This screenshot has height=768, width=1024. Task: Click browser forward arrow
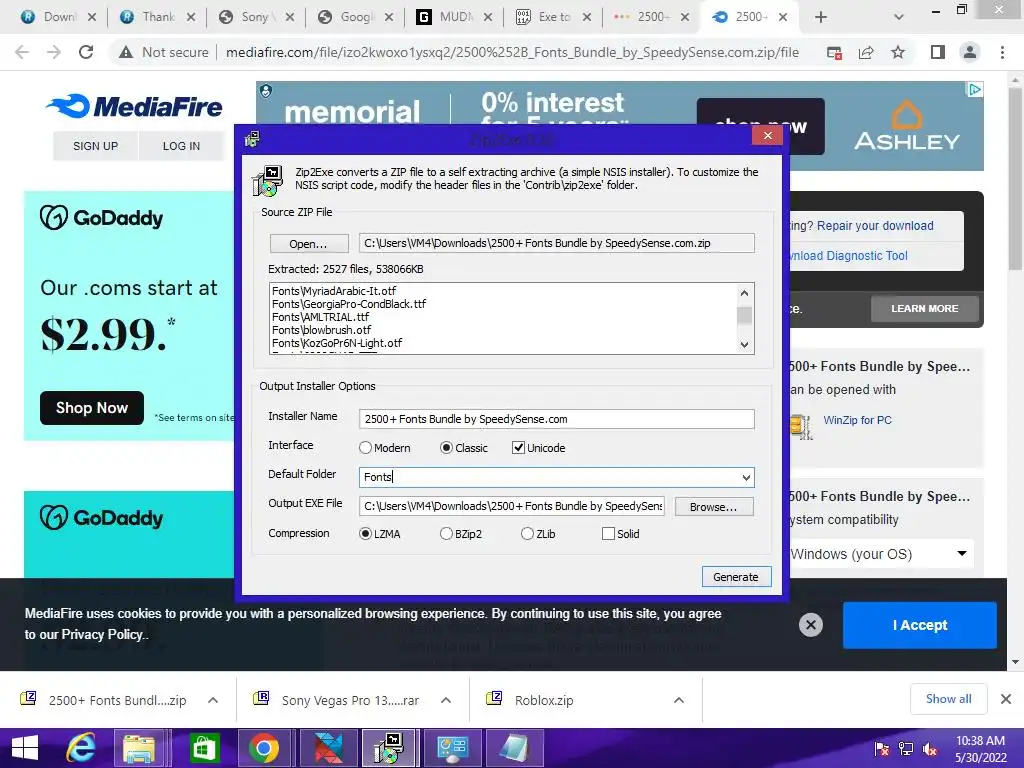tap(54, 52)
